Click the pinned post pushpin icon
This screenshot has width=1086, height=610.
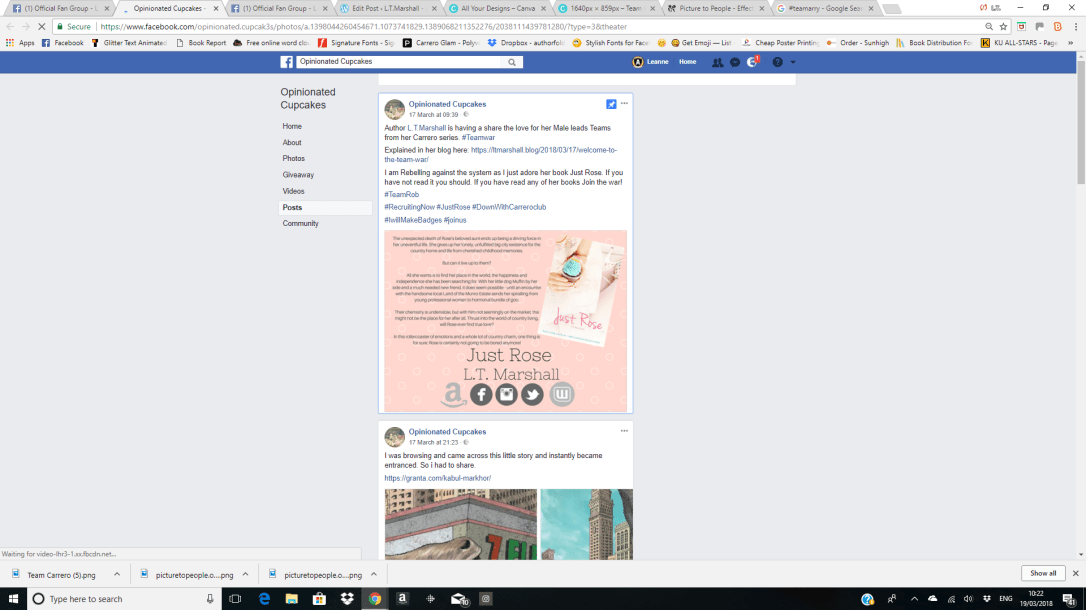[612, 103]
